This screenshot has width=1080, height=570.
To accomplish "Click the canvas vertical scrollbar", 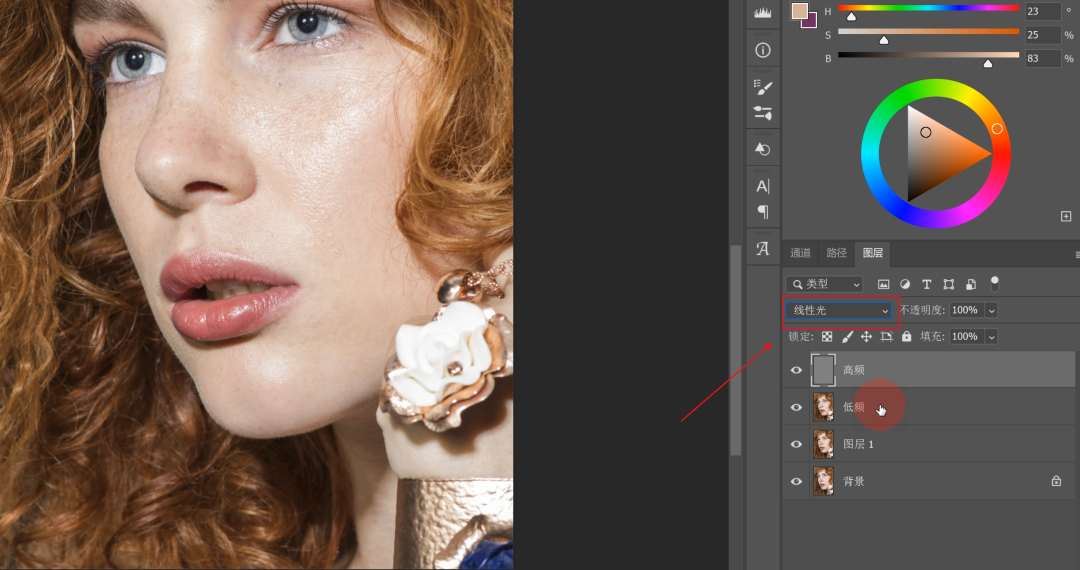I will click(x=736, y=350).
